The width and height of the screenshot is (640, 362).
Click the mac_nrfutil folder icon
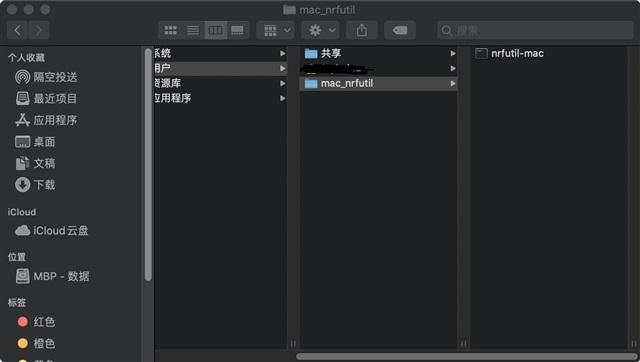[311, 83]
